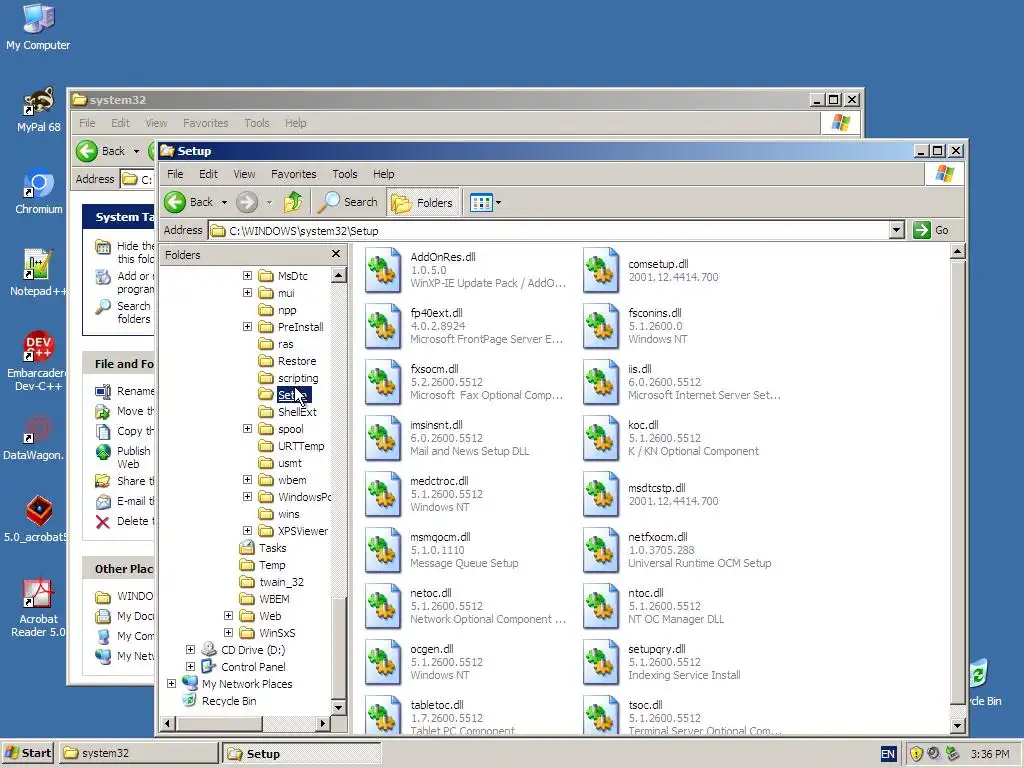Click the green Back arrow in Setup window
This screenshot has height=768, width=1024.
tap(175, 202)
